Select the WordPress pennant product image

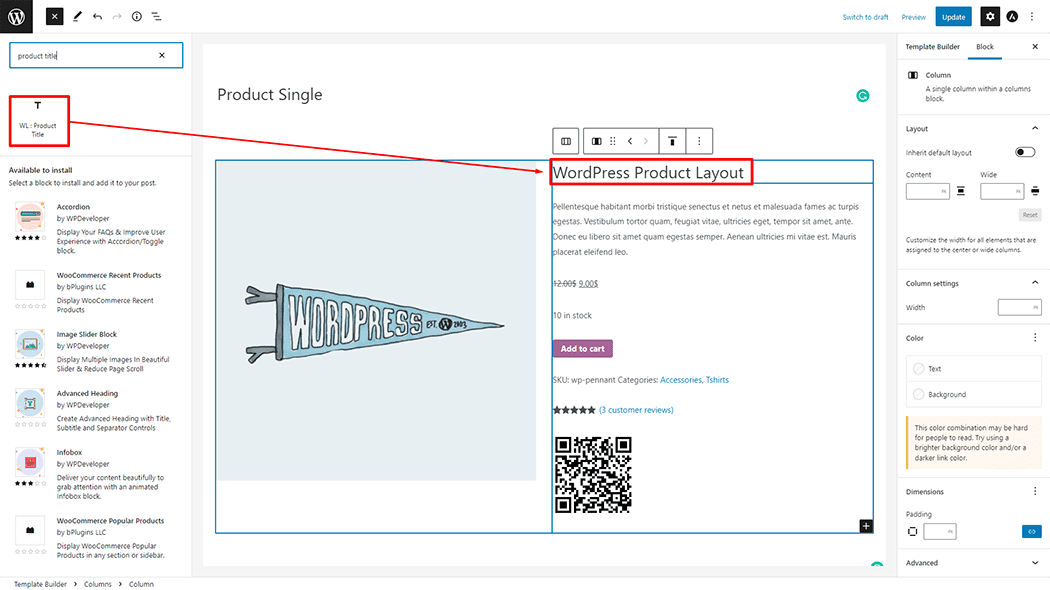pos(376,321)
